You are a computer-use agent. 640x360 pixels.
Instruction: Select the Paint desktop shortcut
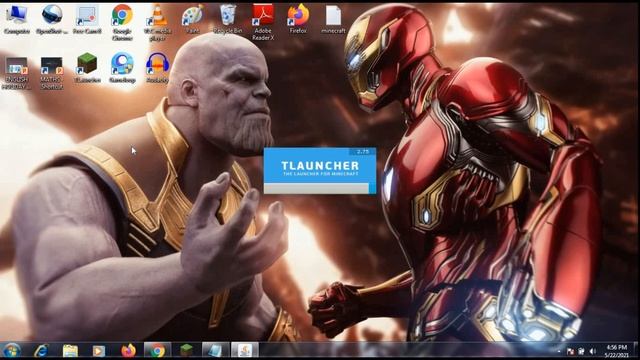[x=192, y=20]
